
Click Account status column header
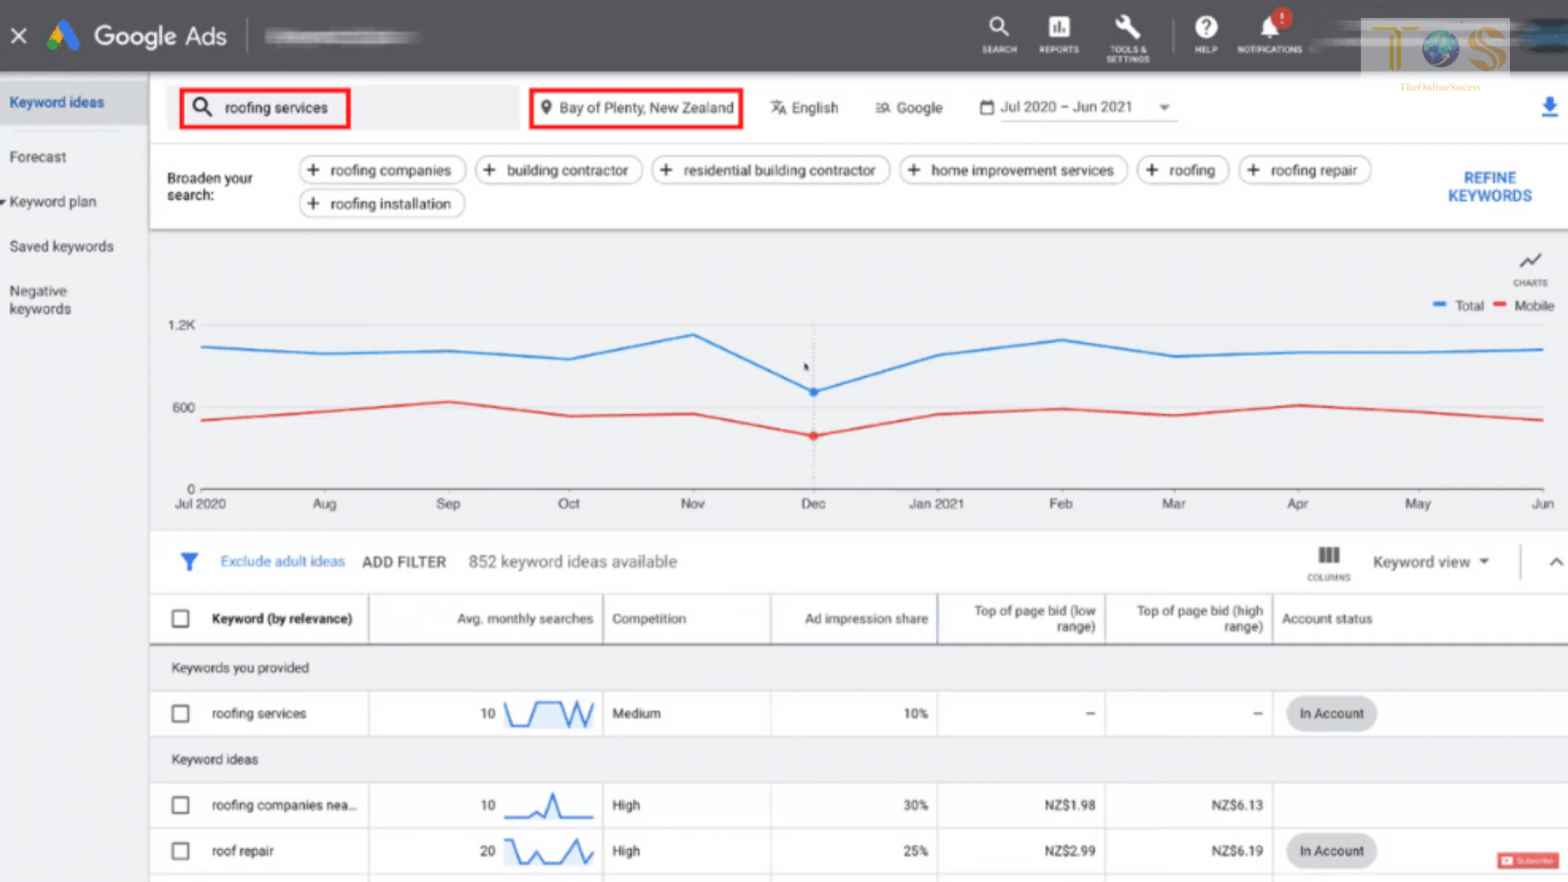pos(1327,619)
